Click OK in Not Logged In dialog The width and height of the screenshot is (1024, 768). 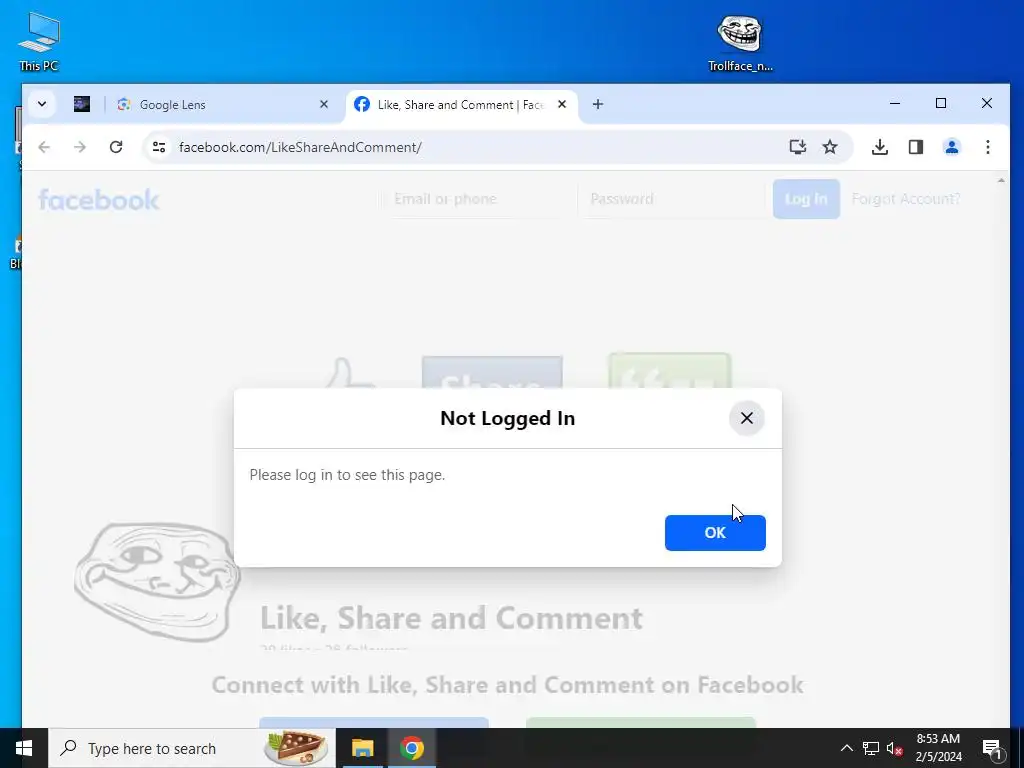pyautogui.click(x=715, y=533)
